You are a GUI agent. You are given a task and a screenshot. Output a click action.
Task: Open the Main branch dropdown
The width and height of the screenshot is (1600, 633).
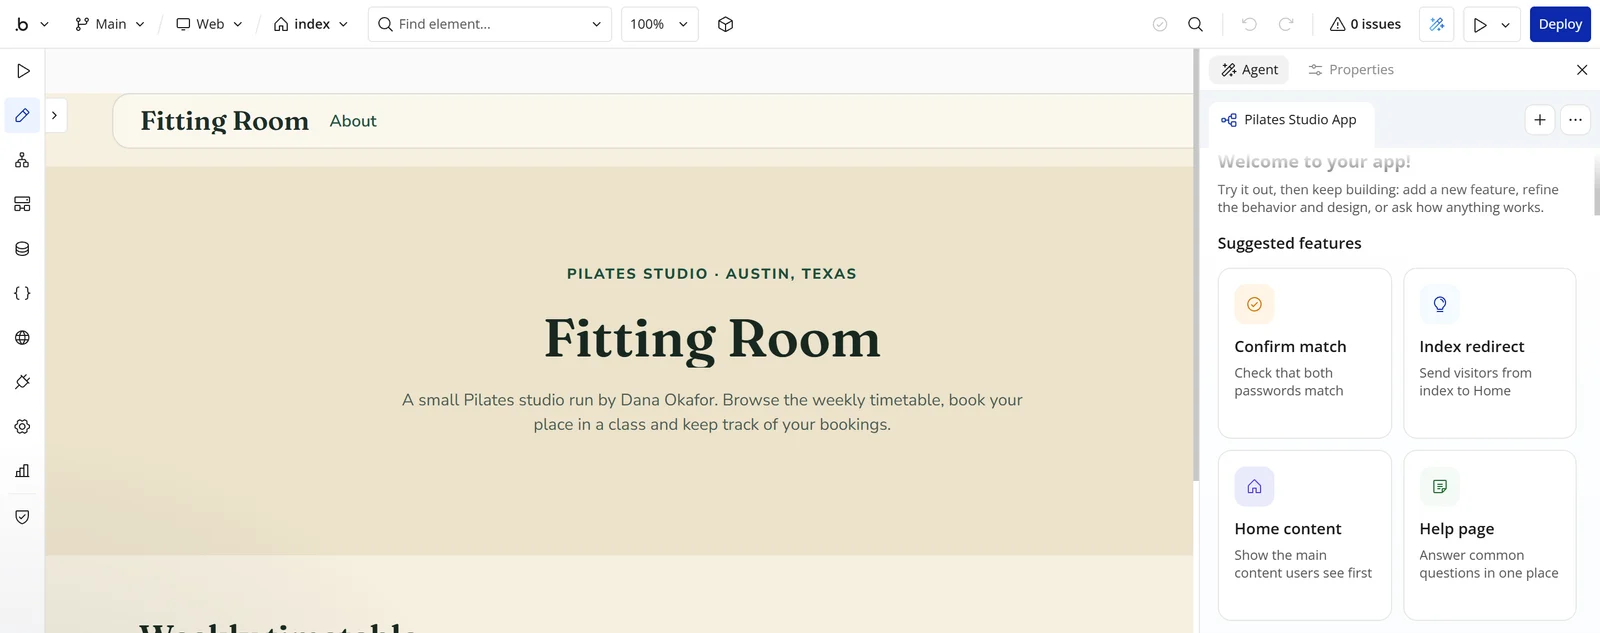(x=109, y=24)
